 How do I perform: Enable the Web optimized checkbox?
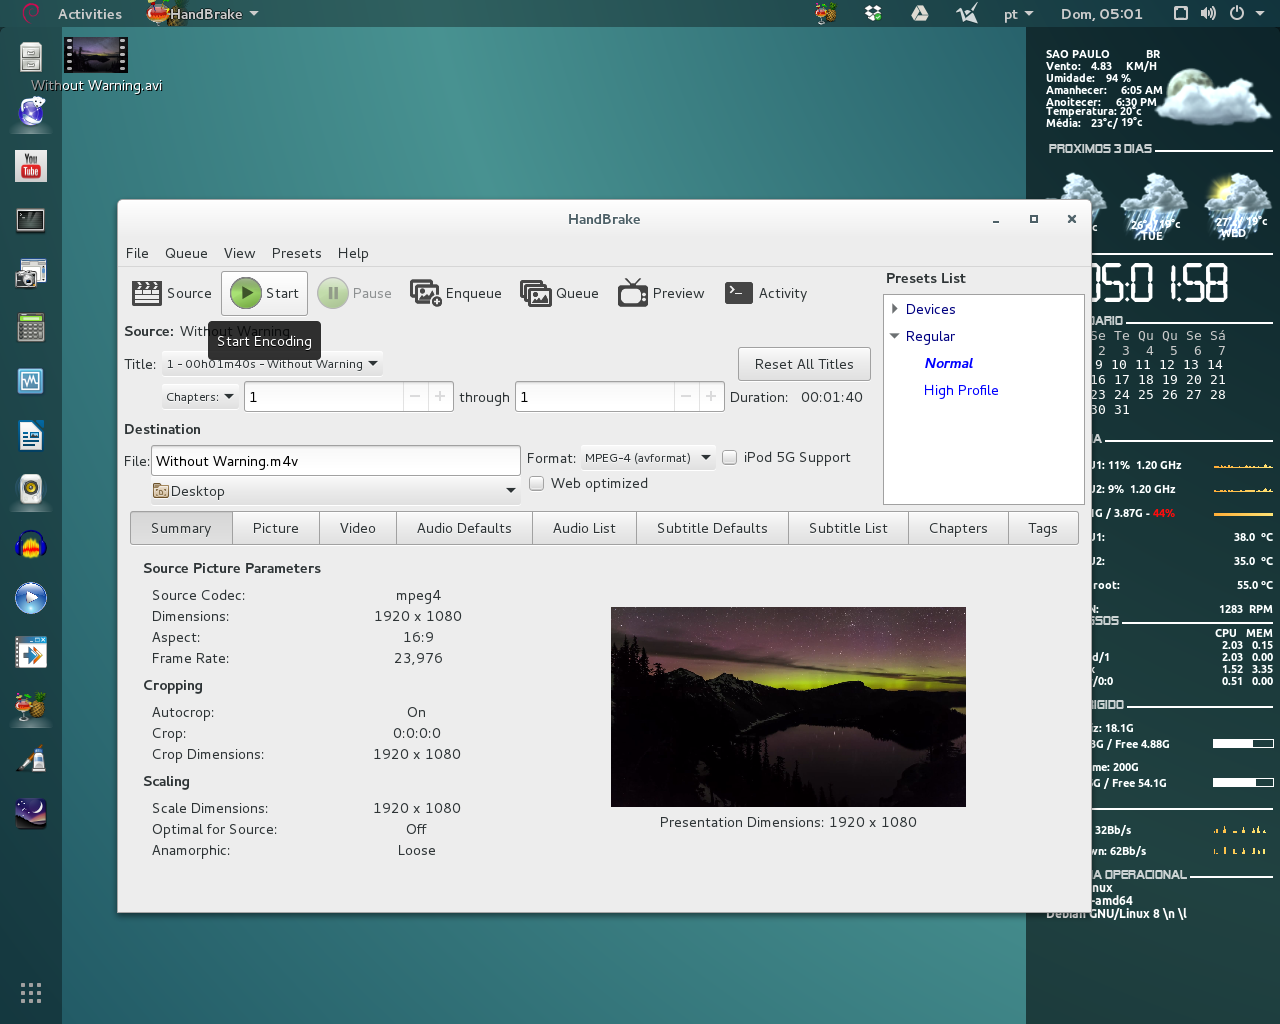click(x=537, y=483)
